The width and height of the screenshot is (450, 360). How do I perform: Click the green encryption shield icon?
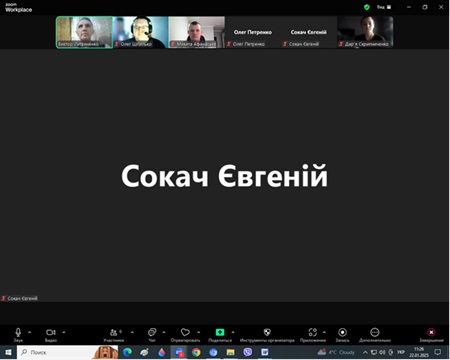(x=367, y=7)
